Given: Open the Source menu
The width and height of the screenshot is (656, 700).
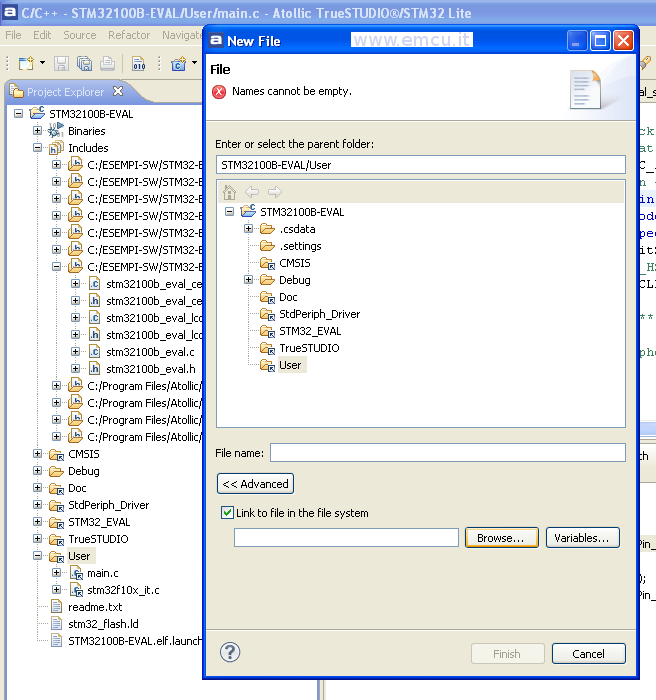Looking at the screenshot, I should (79, 35).
